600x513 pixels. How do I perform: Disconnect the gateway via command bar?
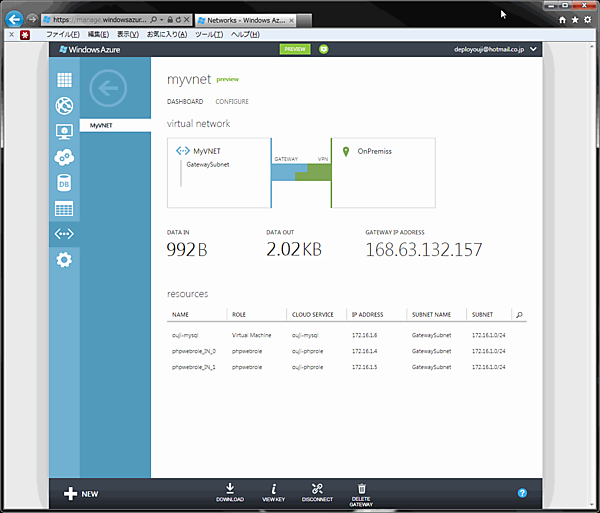pos(317,492)
